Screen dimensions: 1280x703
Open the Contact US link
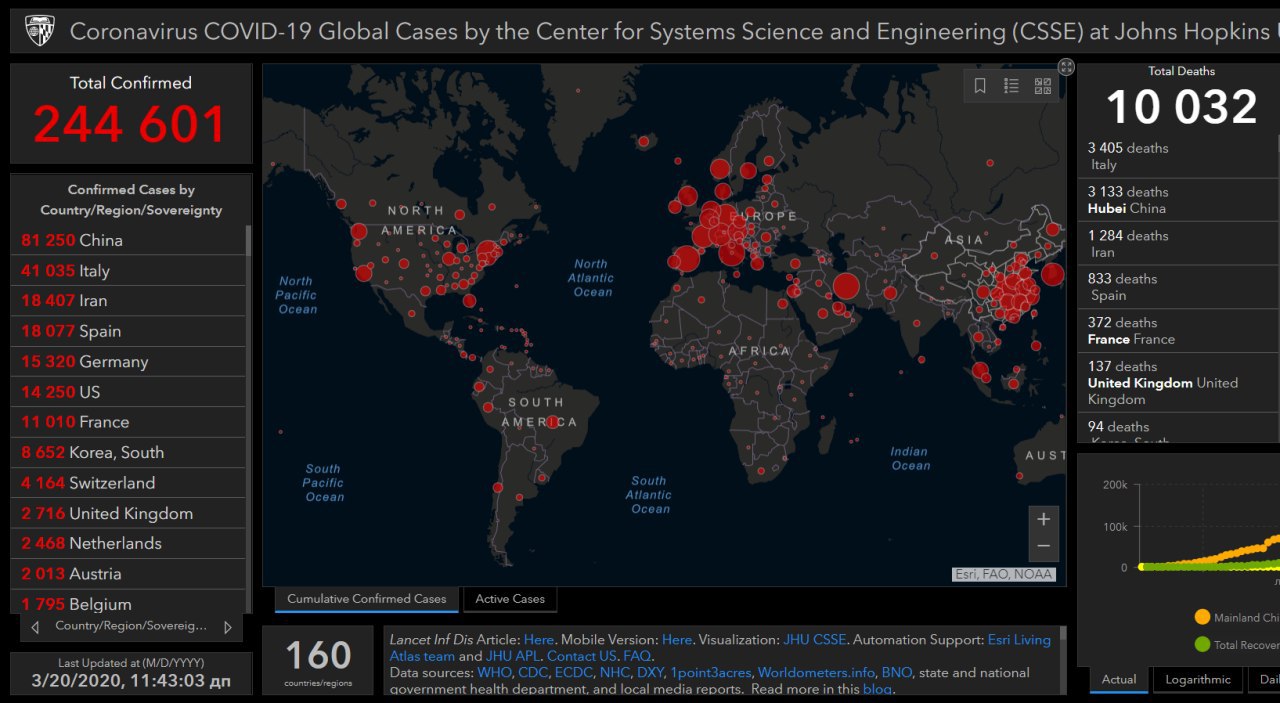tap(581, 656)
